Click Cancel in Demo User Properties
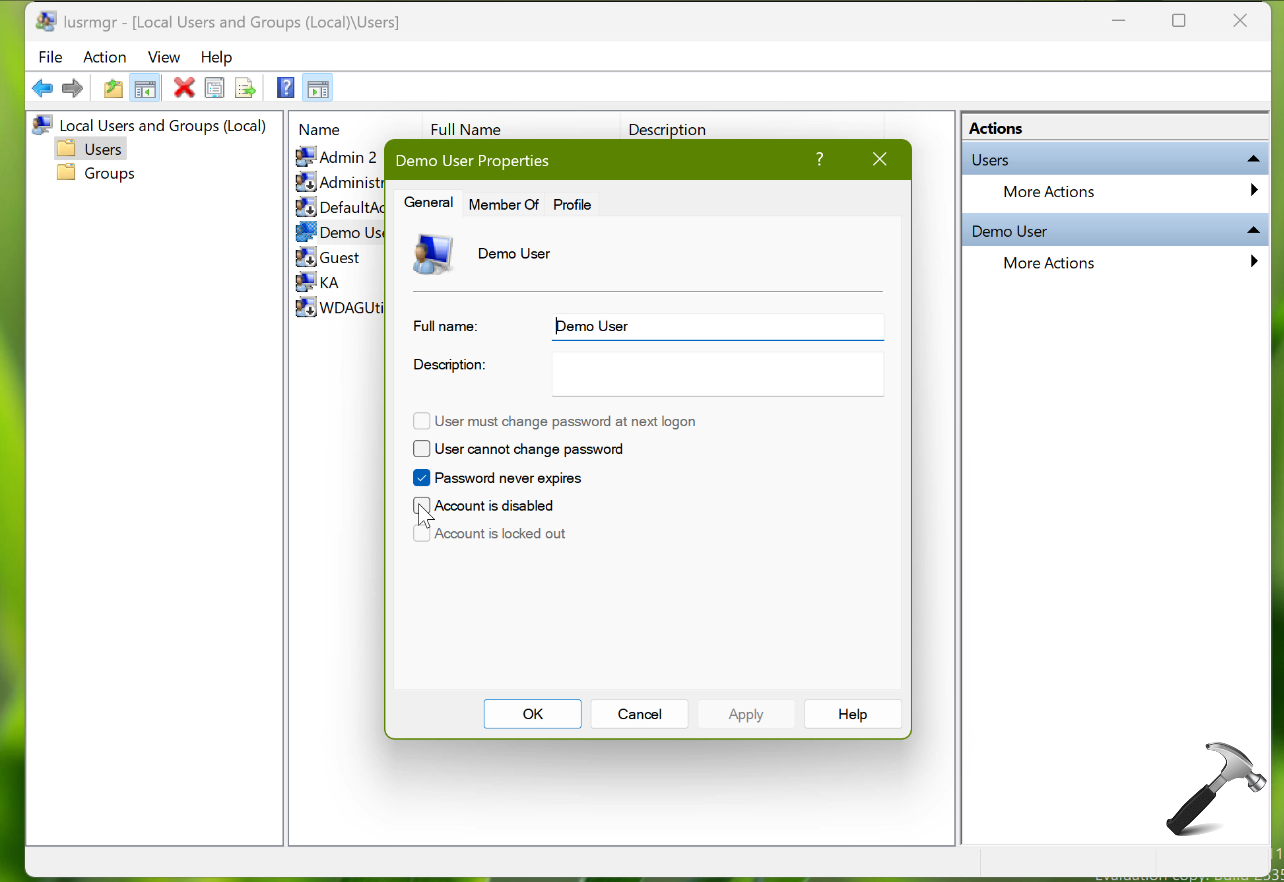 639,714
